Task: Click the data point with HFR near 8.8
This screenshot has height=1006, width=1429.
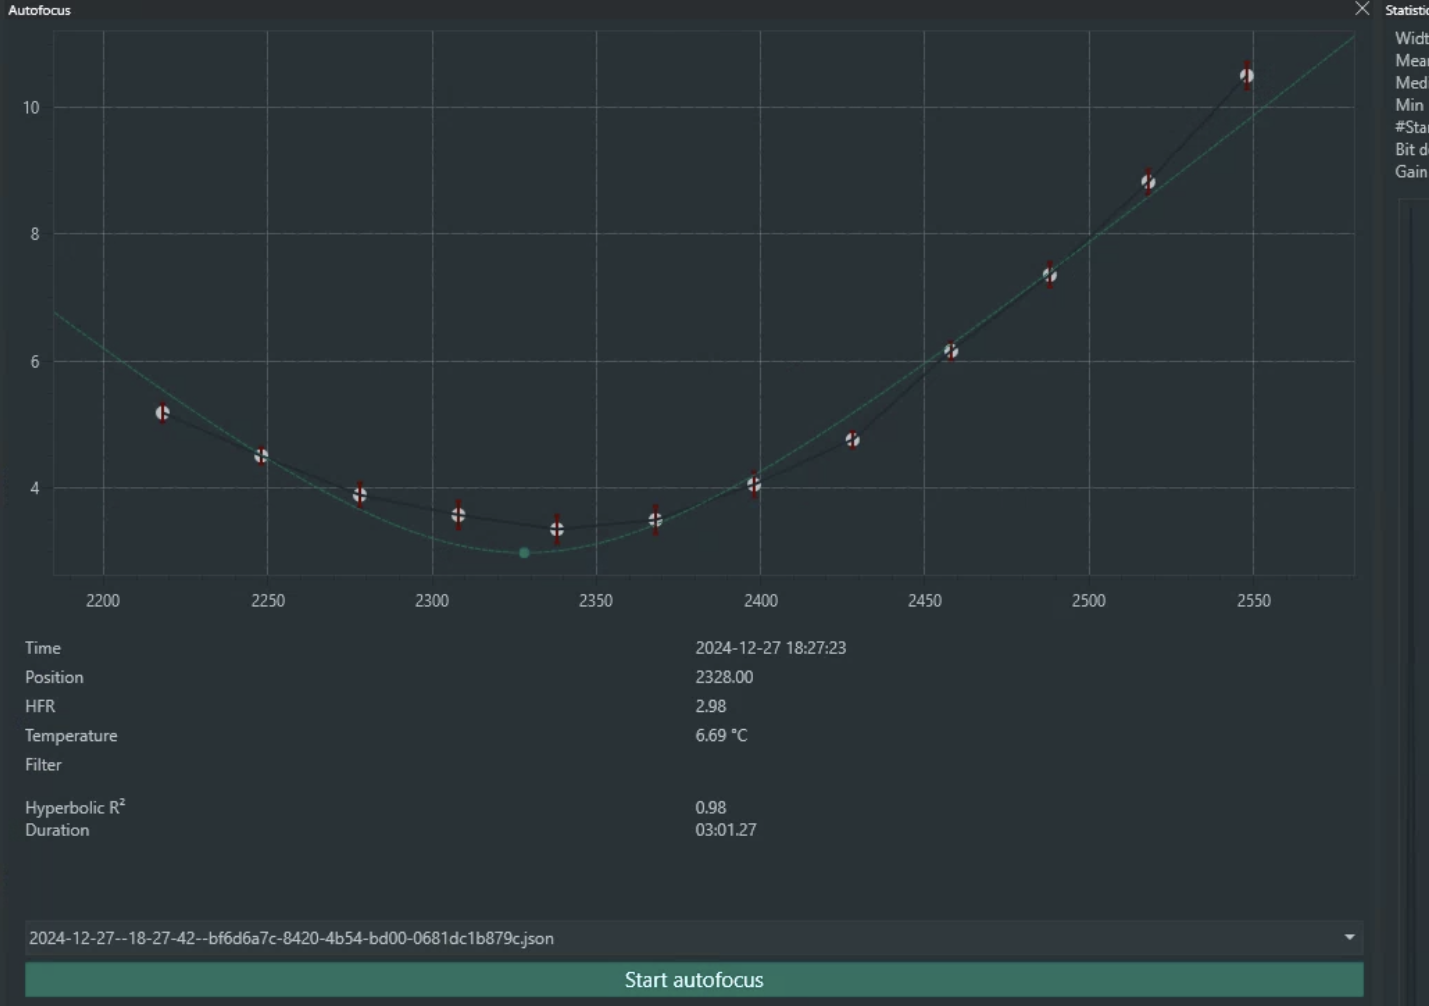Action: pos(1148,182)
